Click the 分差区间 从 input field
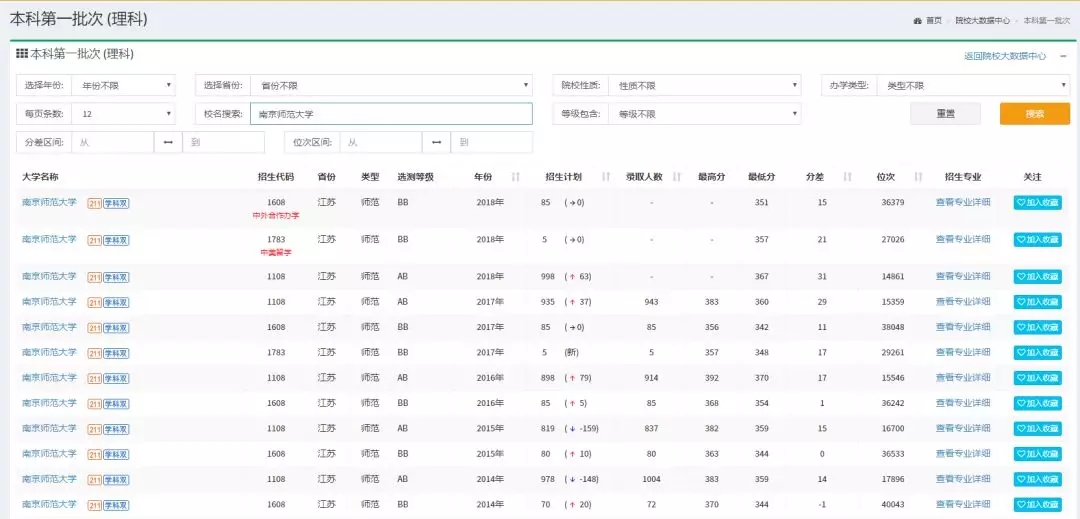Viewport: 1080px width, 519px height. click(x=112, y=142)
